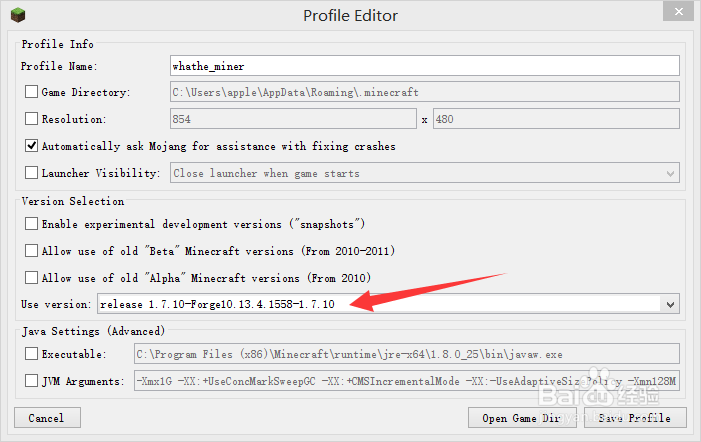Click the Profile Name: label
Viewport: 701px width, 442px height.
pos(59,66)
